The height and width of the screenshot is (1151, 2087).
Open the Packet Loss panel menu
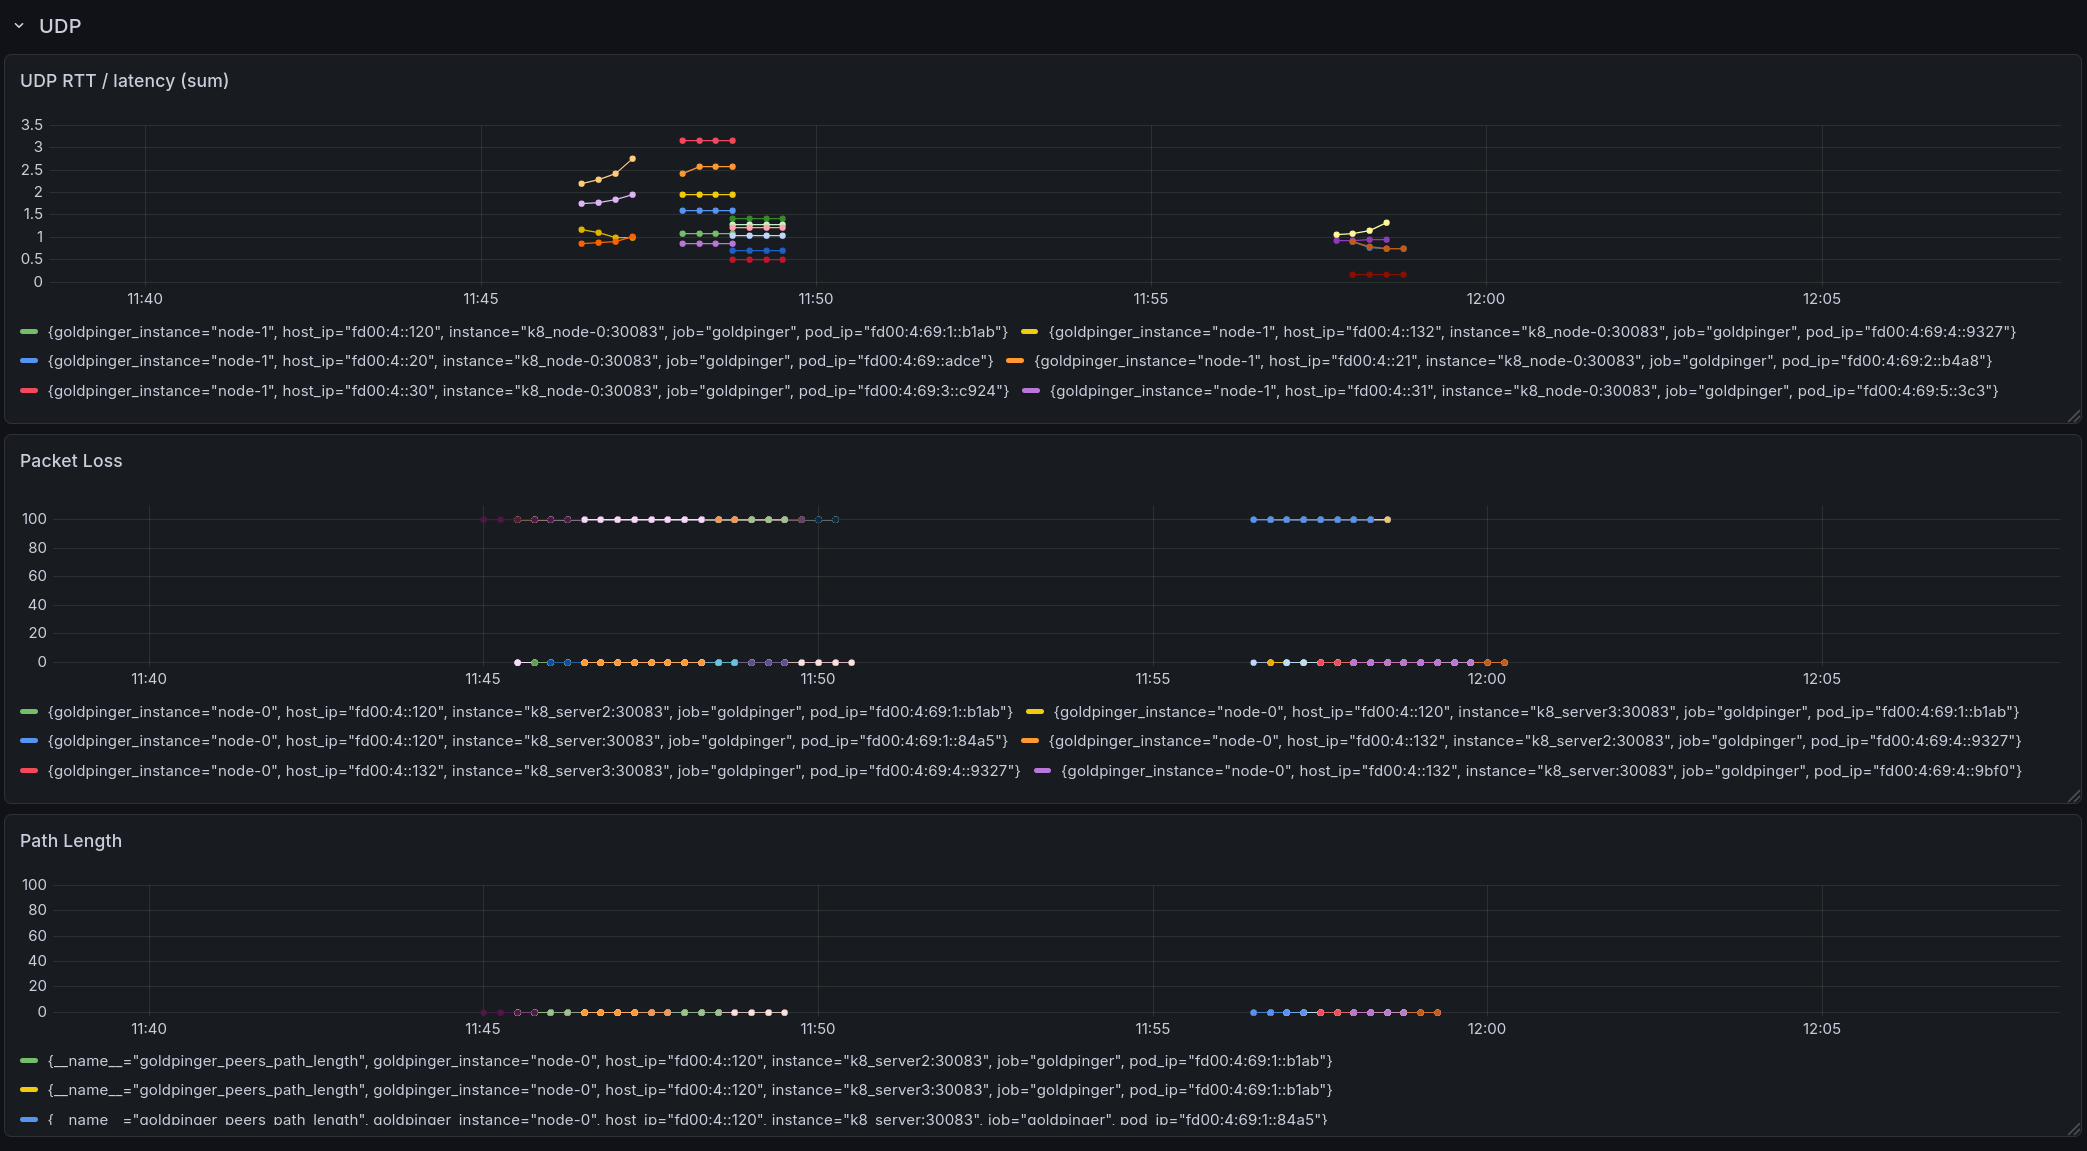[x=70, y=461]
